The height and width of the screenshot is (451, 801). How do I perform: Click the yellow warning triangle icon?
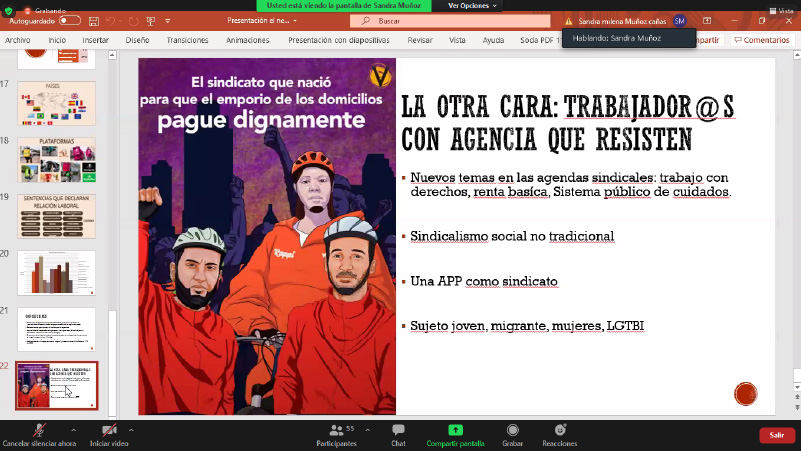coord(568,21)
